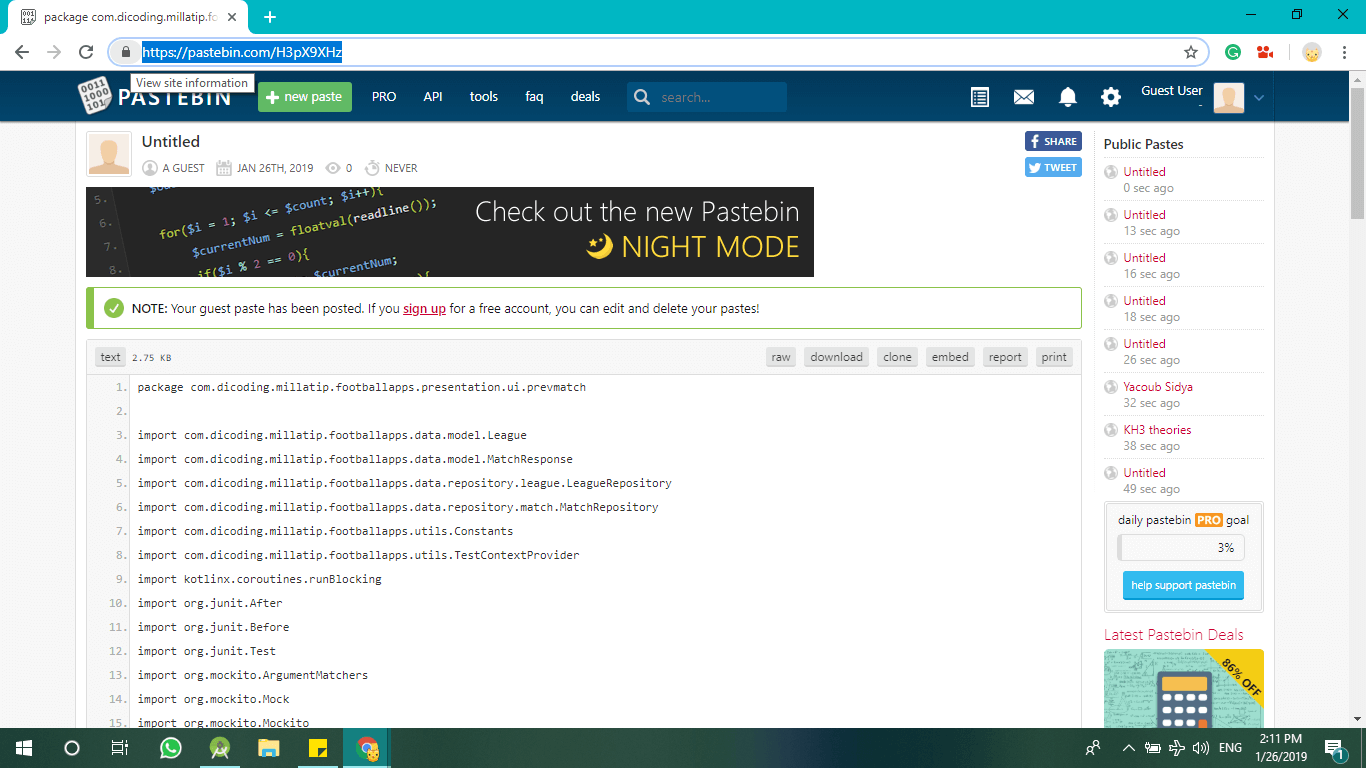Click the lock site information icon
The height and width of the screenshot is (768, 1366).
click(126, 52)
